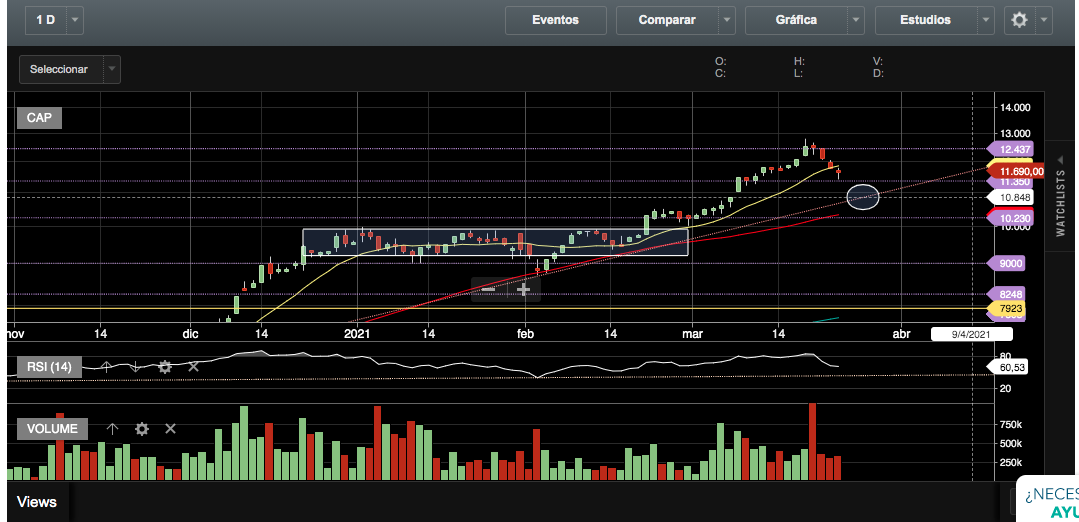The height and width of the screenshot is (522, 1079).
Task: Click the 500k volume axis label
Action: (1011, 443)
